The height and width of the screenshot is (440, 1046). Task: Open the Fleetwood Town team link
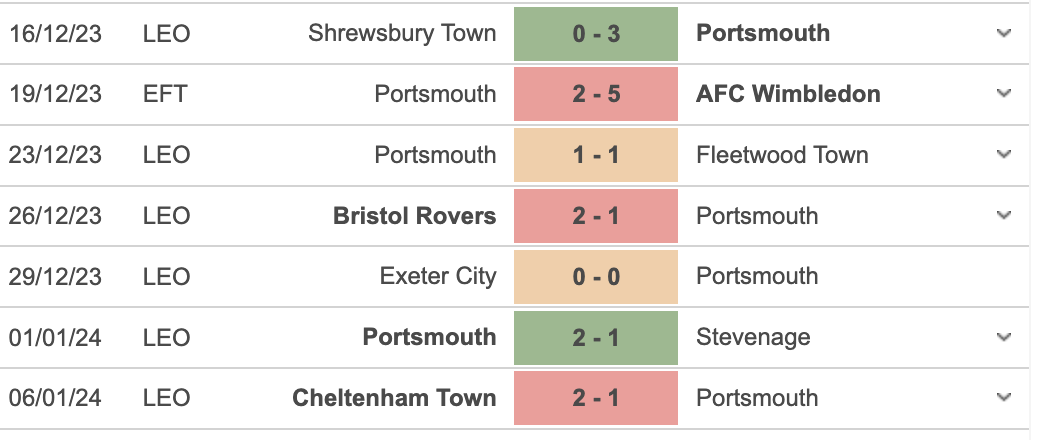pyautogui.click(x=782, y=155)
